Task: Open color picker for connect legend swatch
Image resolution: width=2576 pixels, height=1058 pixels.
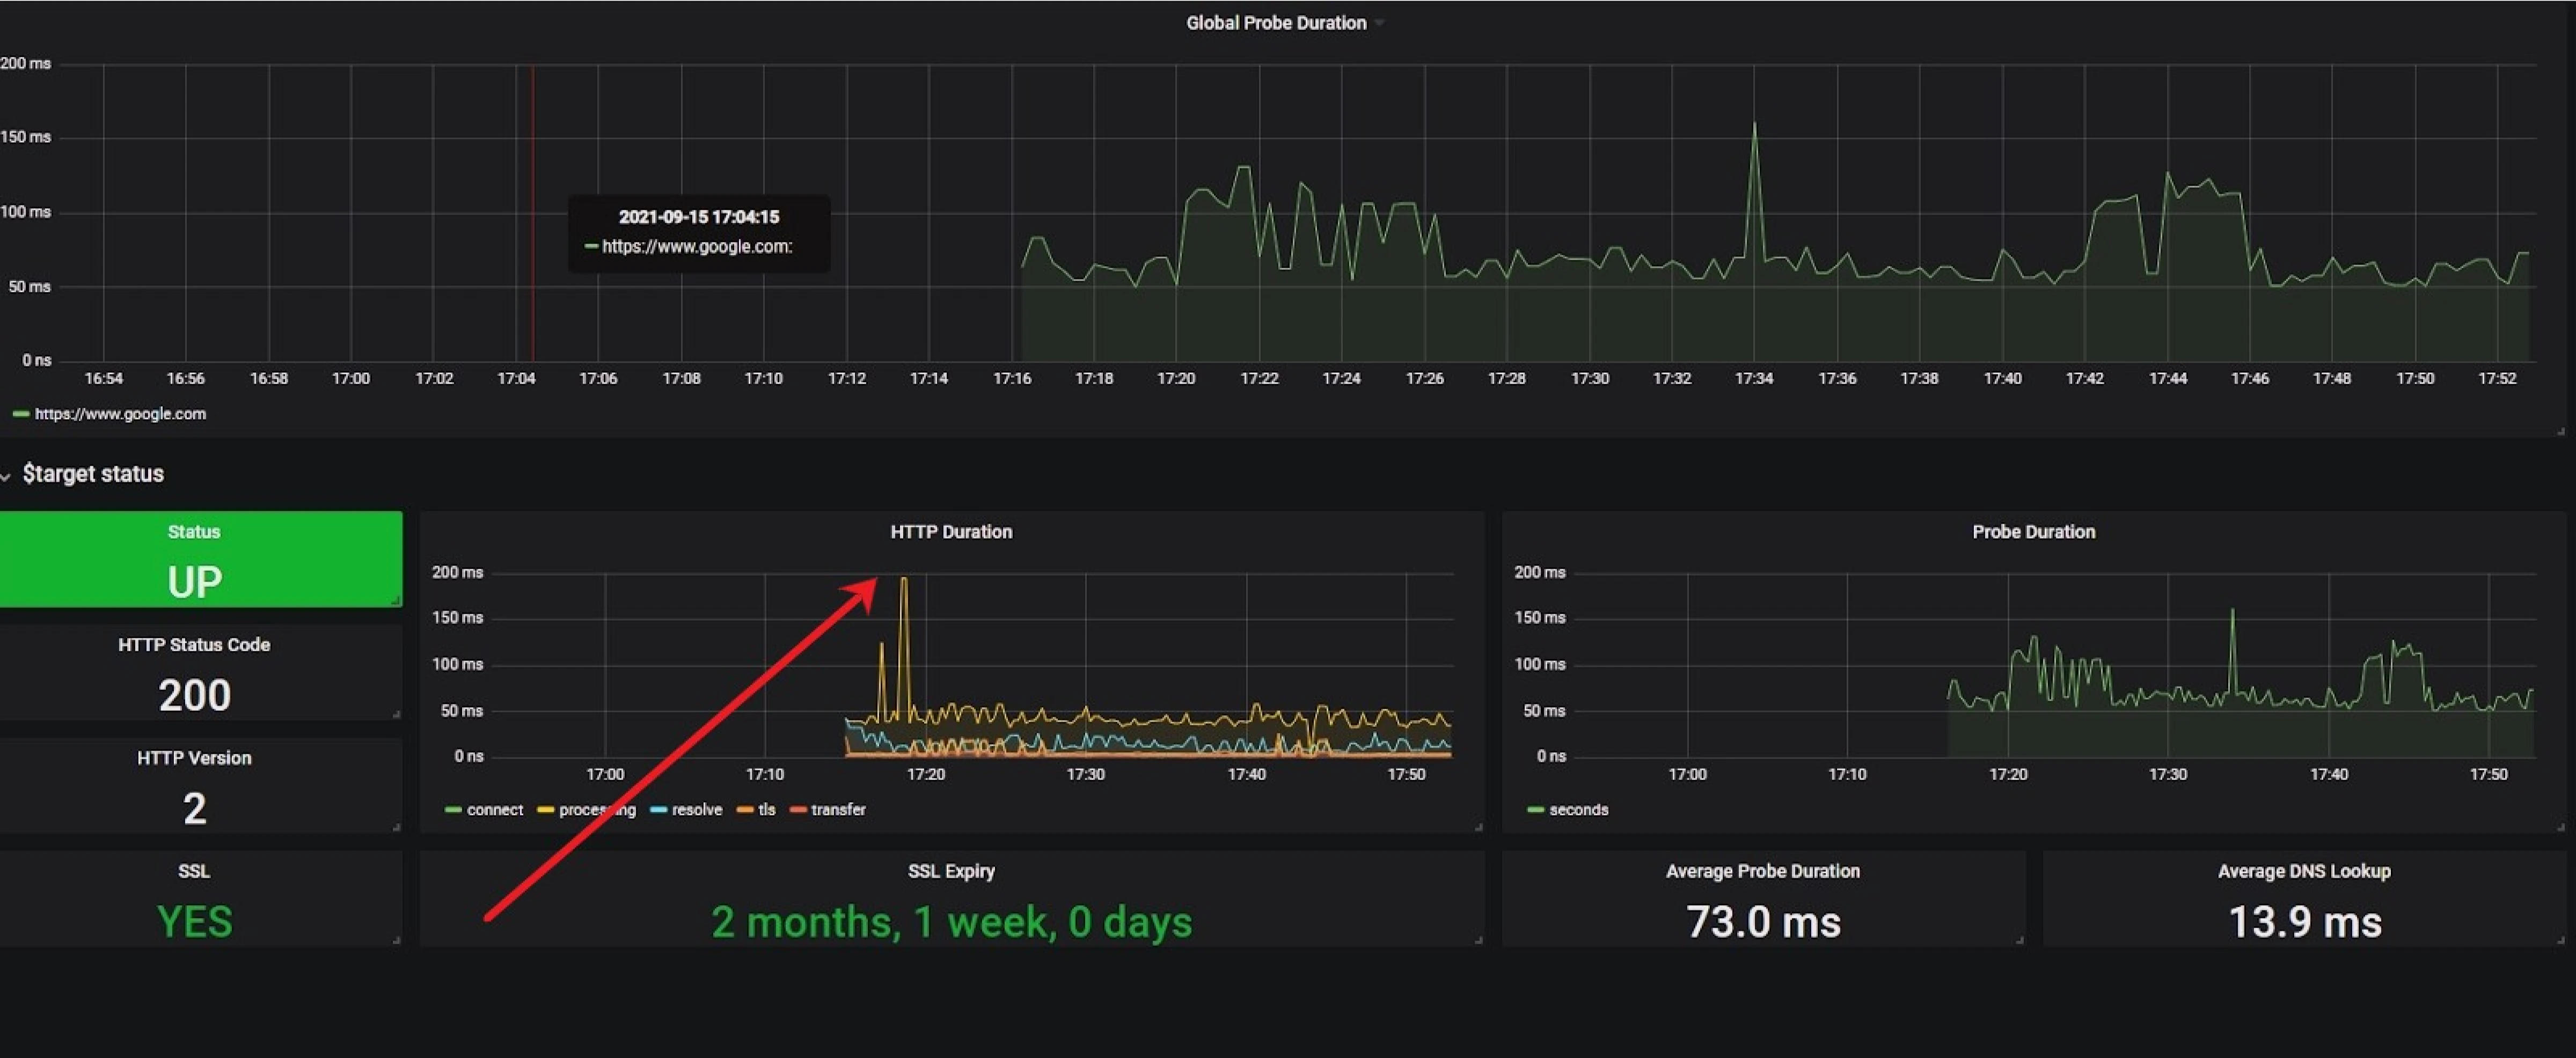Action: pos(453,810)
